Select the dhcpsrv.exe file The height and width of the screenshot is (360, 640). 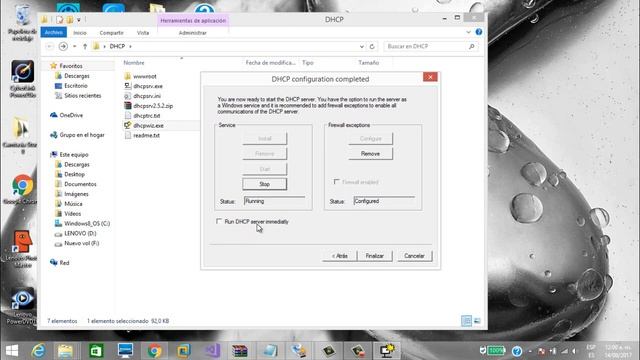pos(148,86)
